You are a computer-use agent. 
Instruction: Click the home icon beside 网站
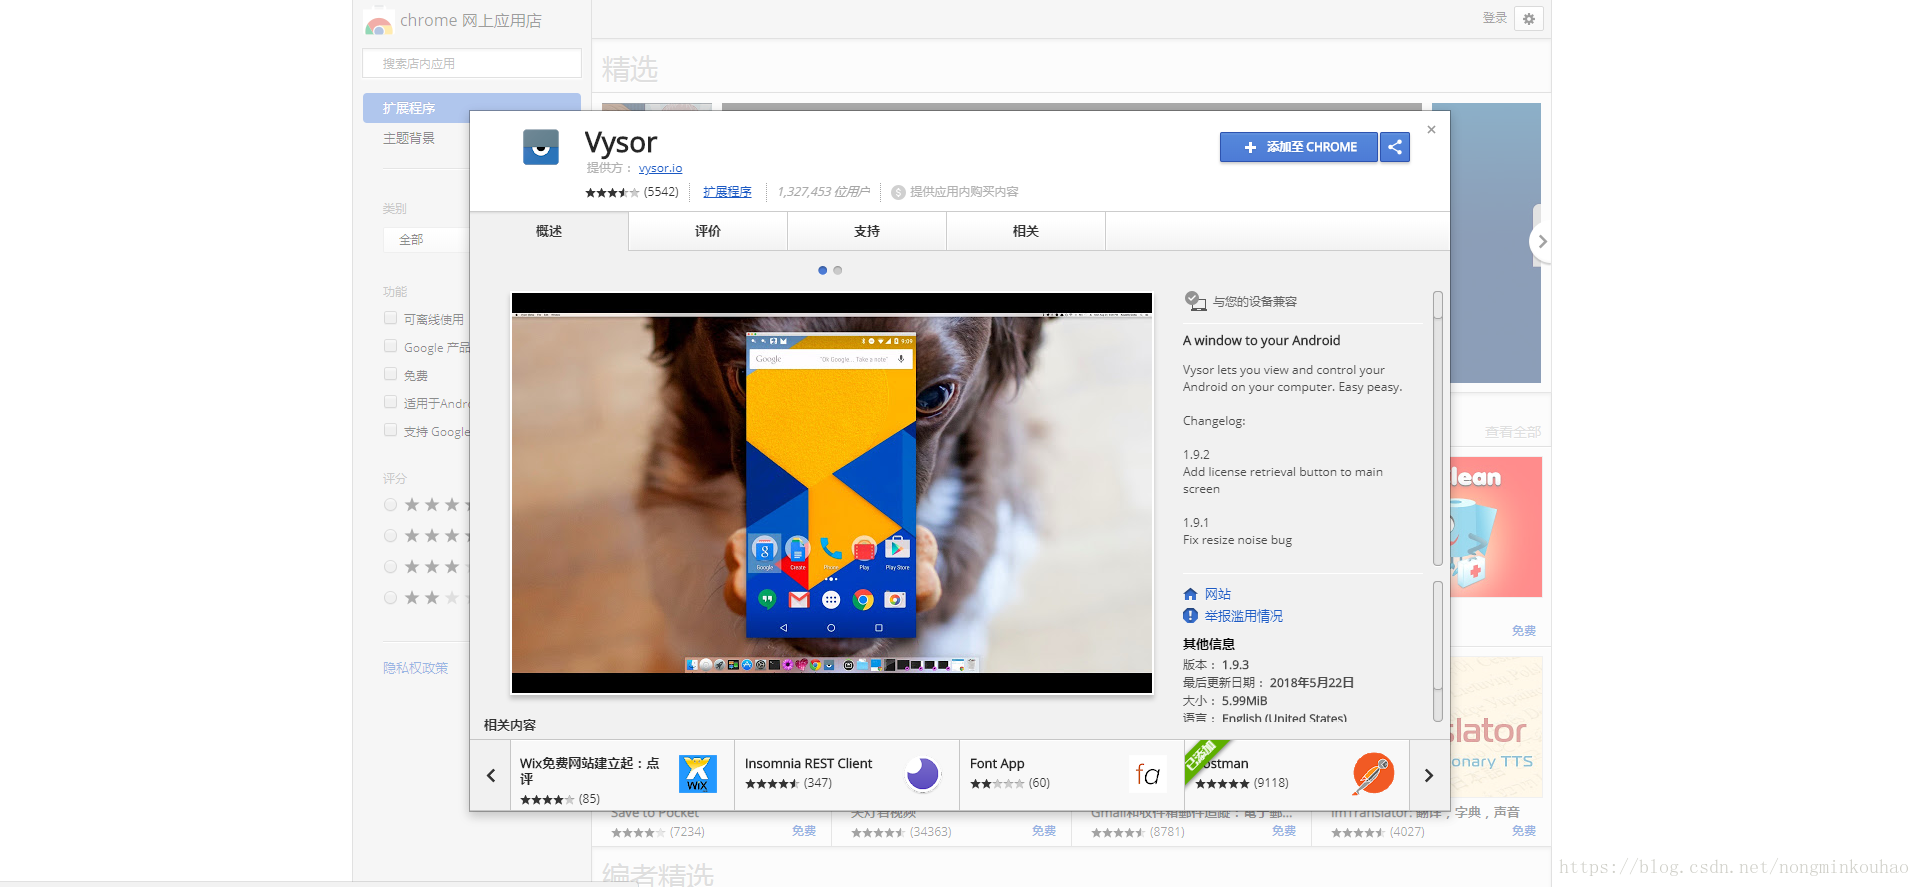1190,594
